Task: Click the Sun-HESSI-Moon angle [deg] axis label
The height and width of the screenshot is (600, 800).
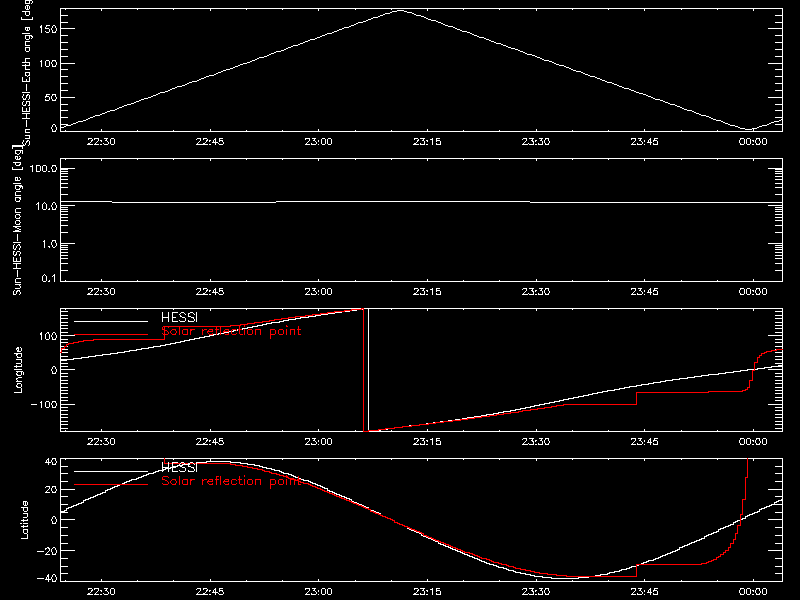Action: click(x=17, y=220)
